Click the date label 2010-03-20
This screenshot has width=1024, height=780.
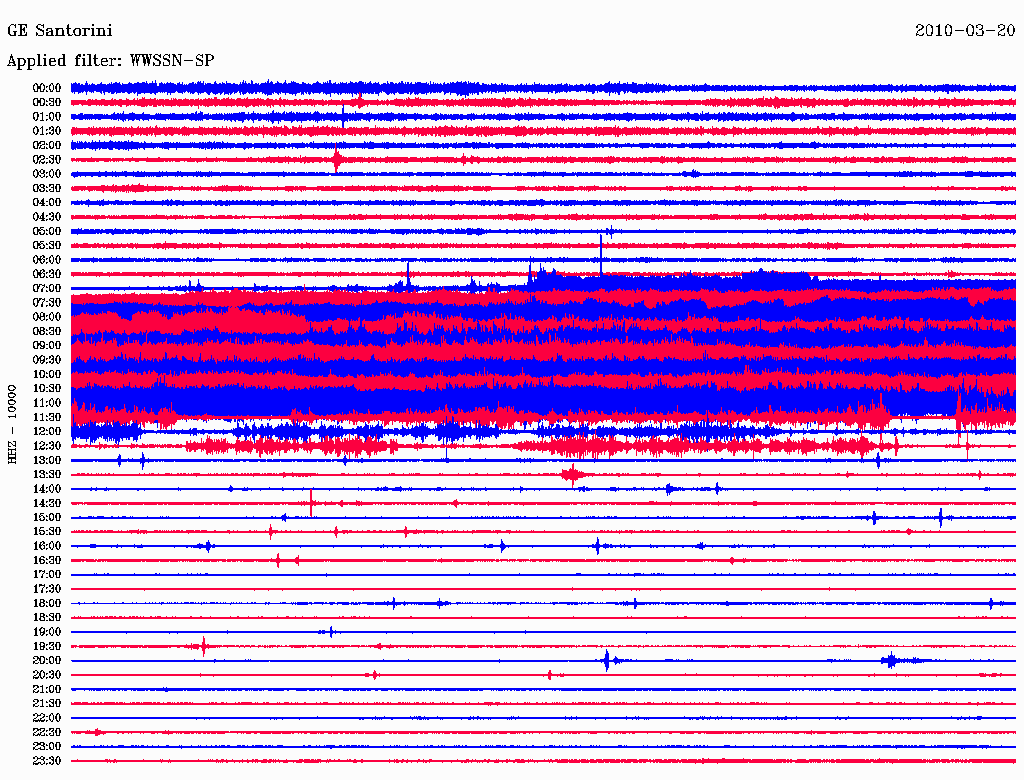pyautogui.click(x=965, y=31)
